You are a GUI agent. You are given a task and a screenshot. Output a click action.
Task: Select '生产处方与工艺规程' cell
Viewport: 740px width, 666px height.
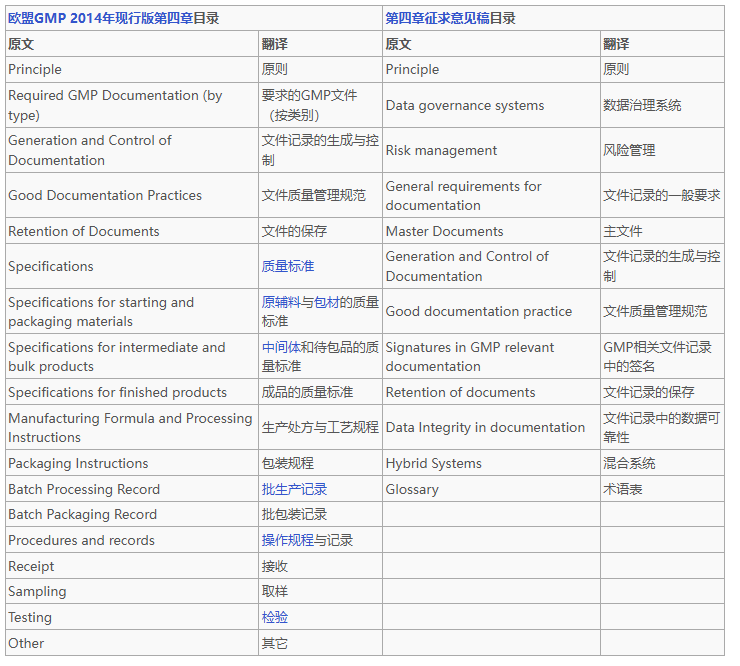tap(320, 428)
